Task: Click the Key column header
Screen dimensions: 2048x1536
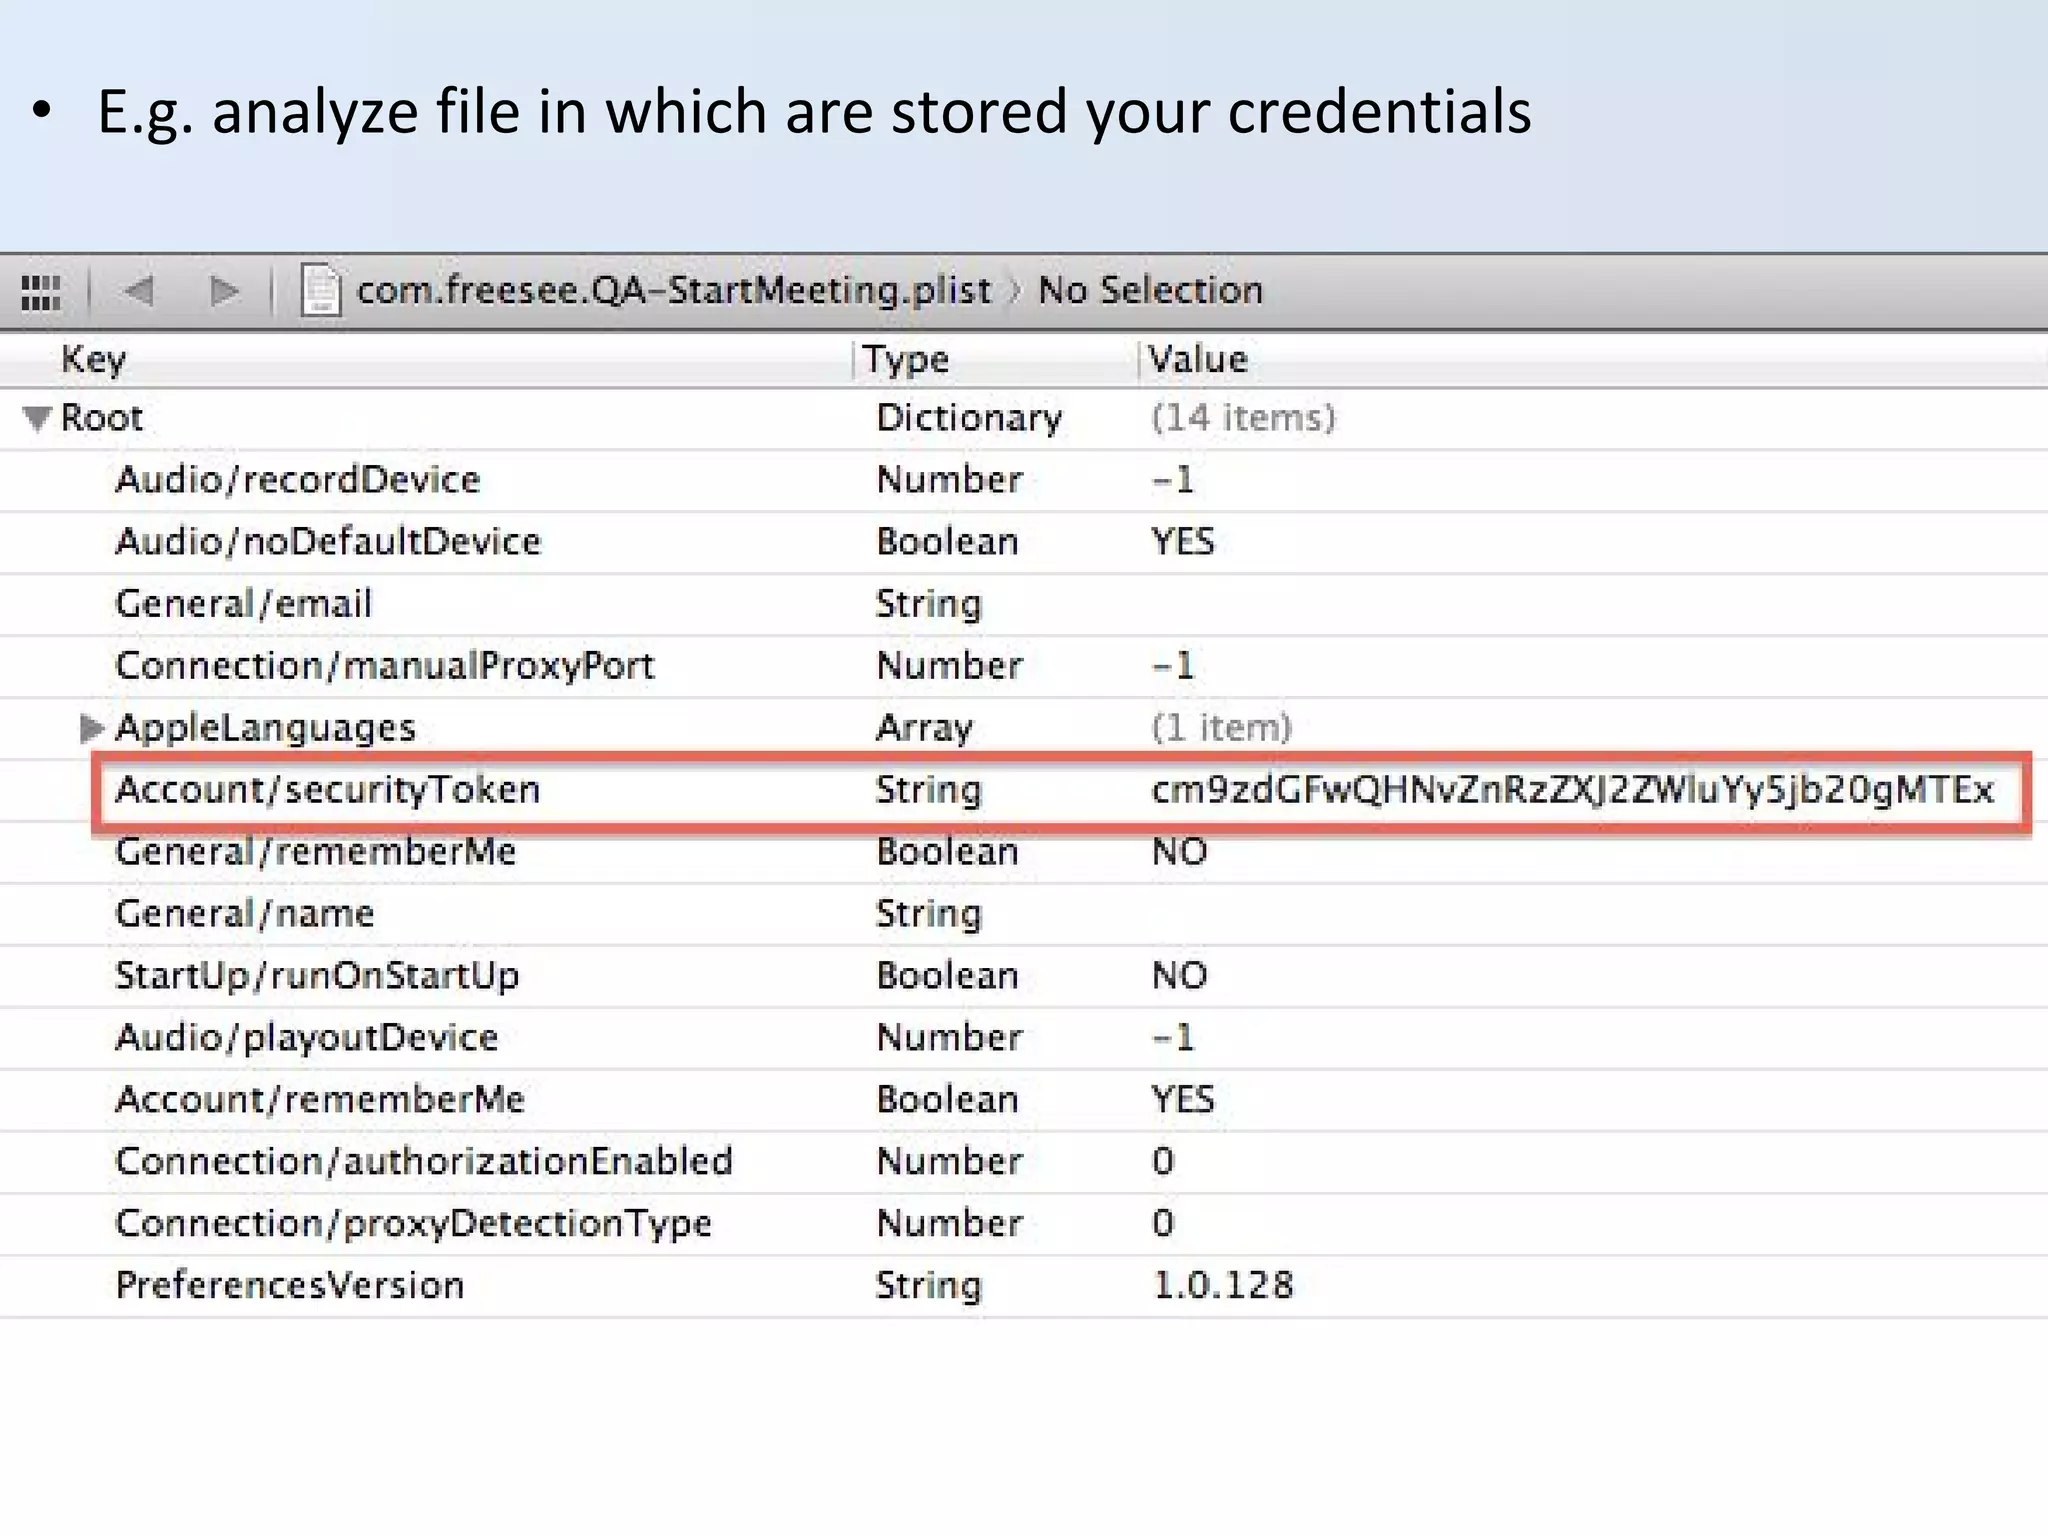Action: pos(93,359)
